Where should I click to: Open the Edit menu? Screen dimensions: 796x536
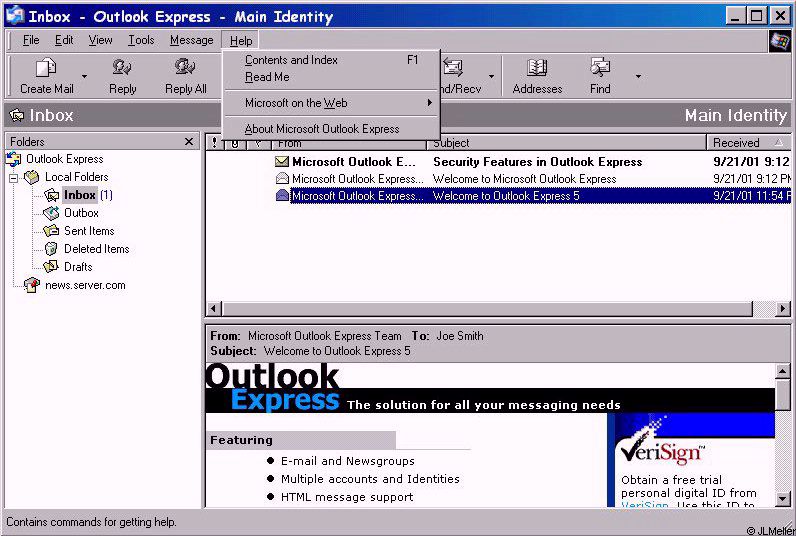click(x=64, y=40)
